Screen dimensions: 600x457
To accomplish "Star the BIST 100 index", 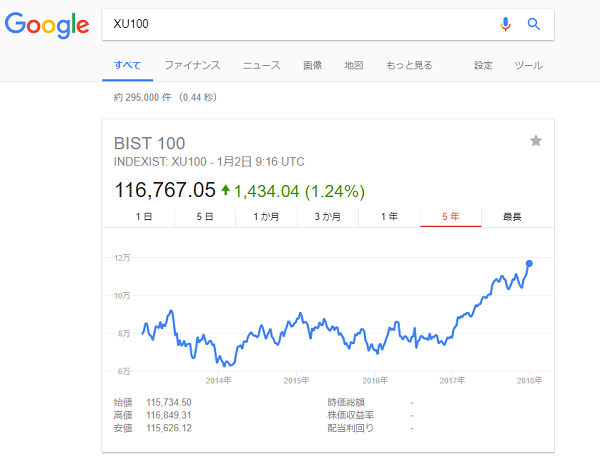I will [536, 141].
